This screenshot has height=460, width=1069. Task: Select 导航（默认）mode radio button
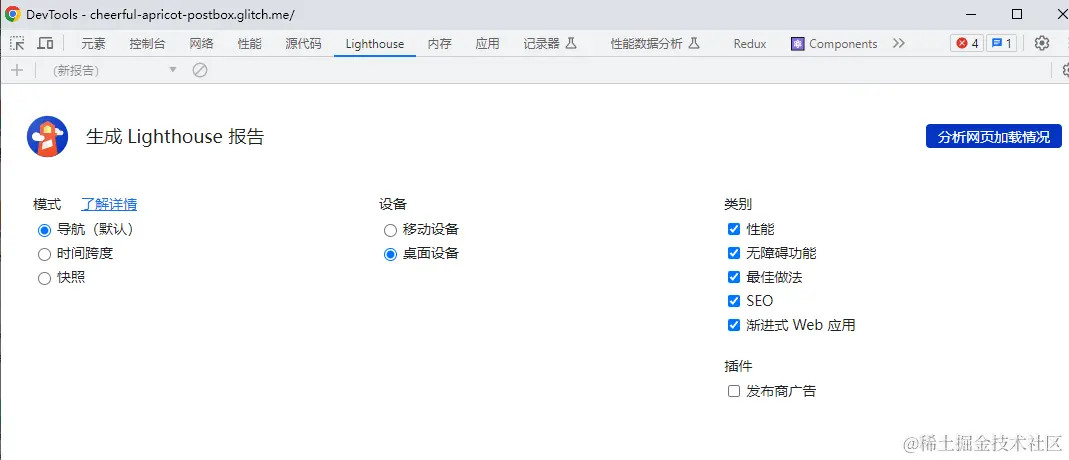44,230
